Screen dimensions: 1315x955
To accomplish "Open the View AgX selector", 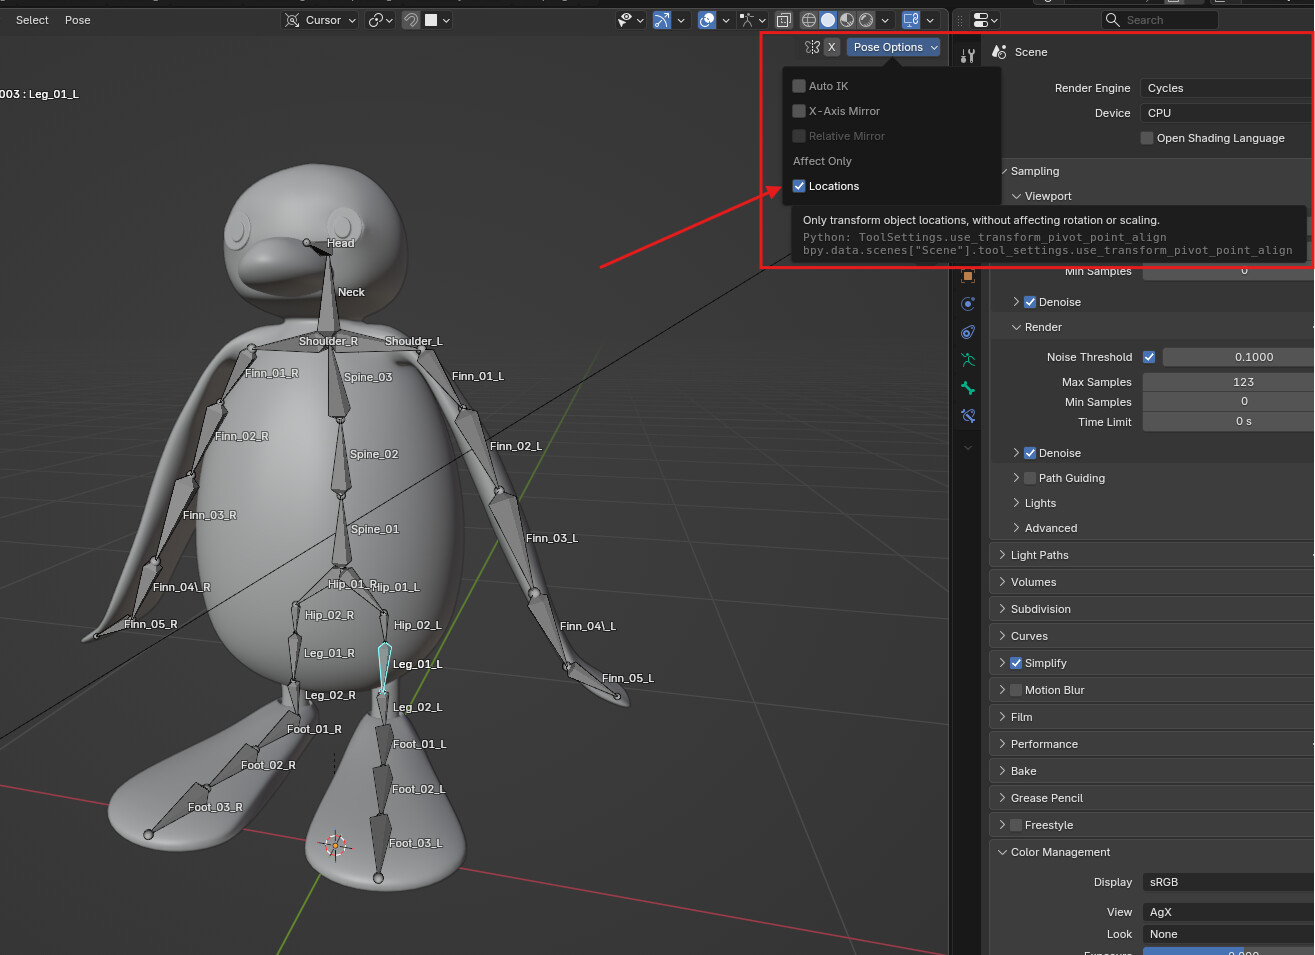I will 1229,912.
